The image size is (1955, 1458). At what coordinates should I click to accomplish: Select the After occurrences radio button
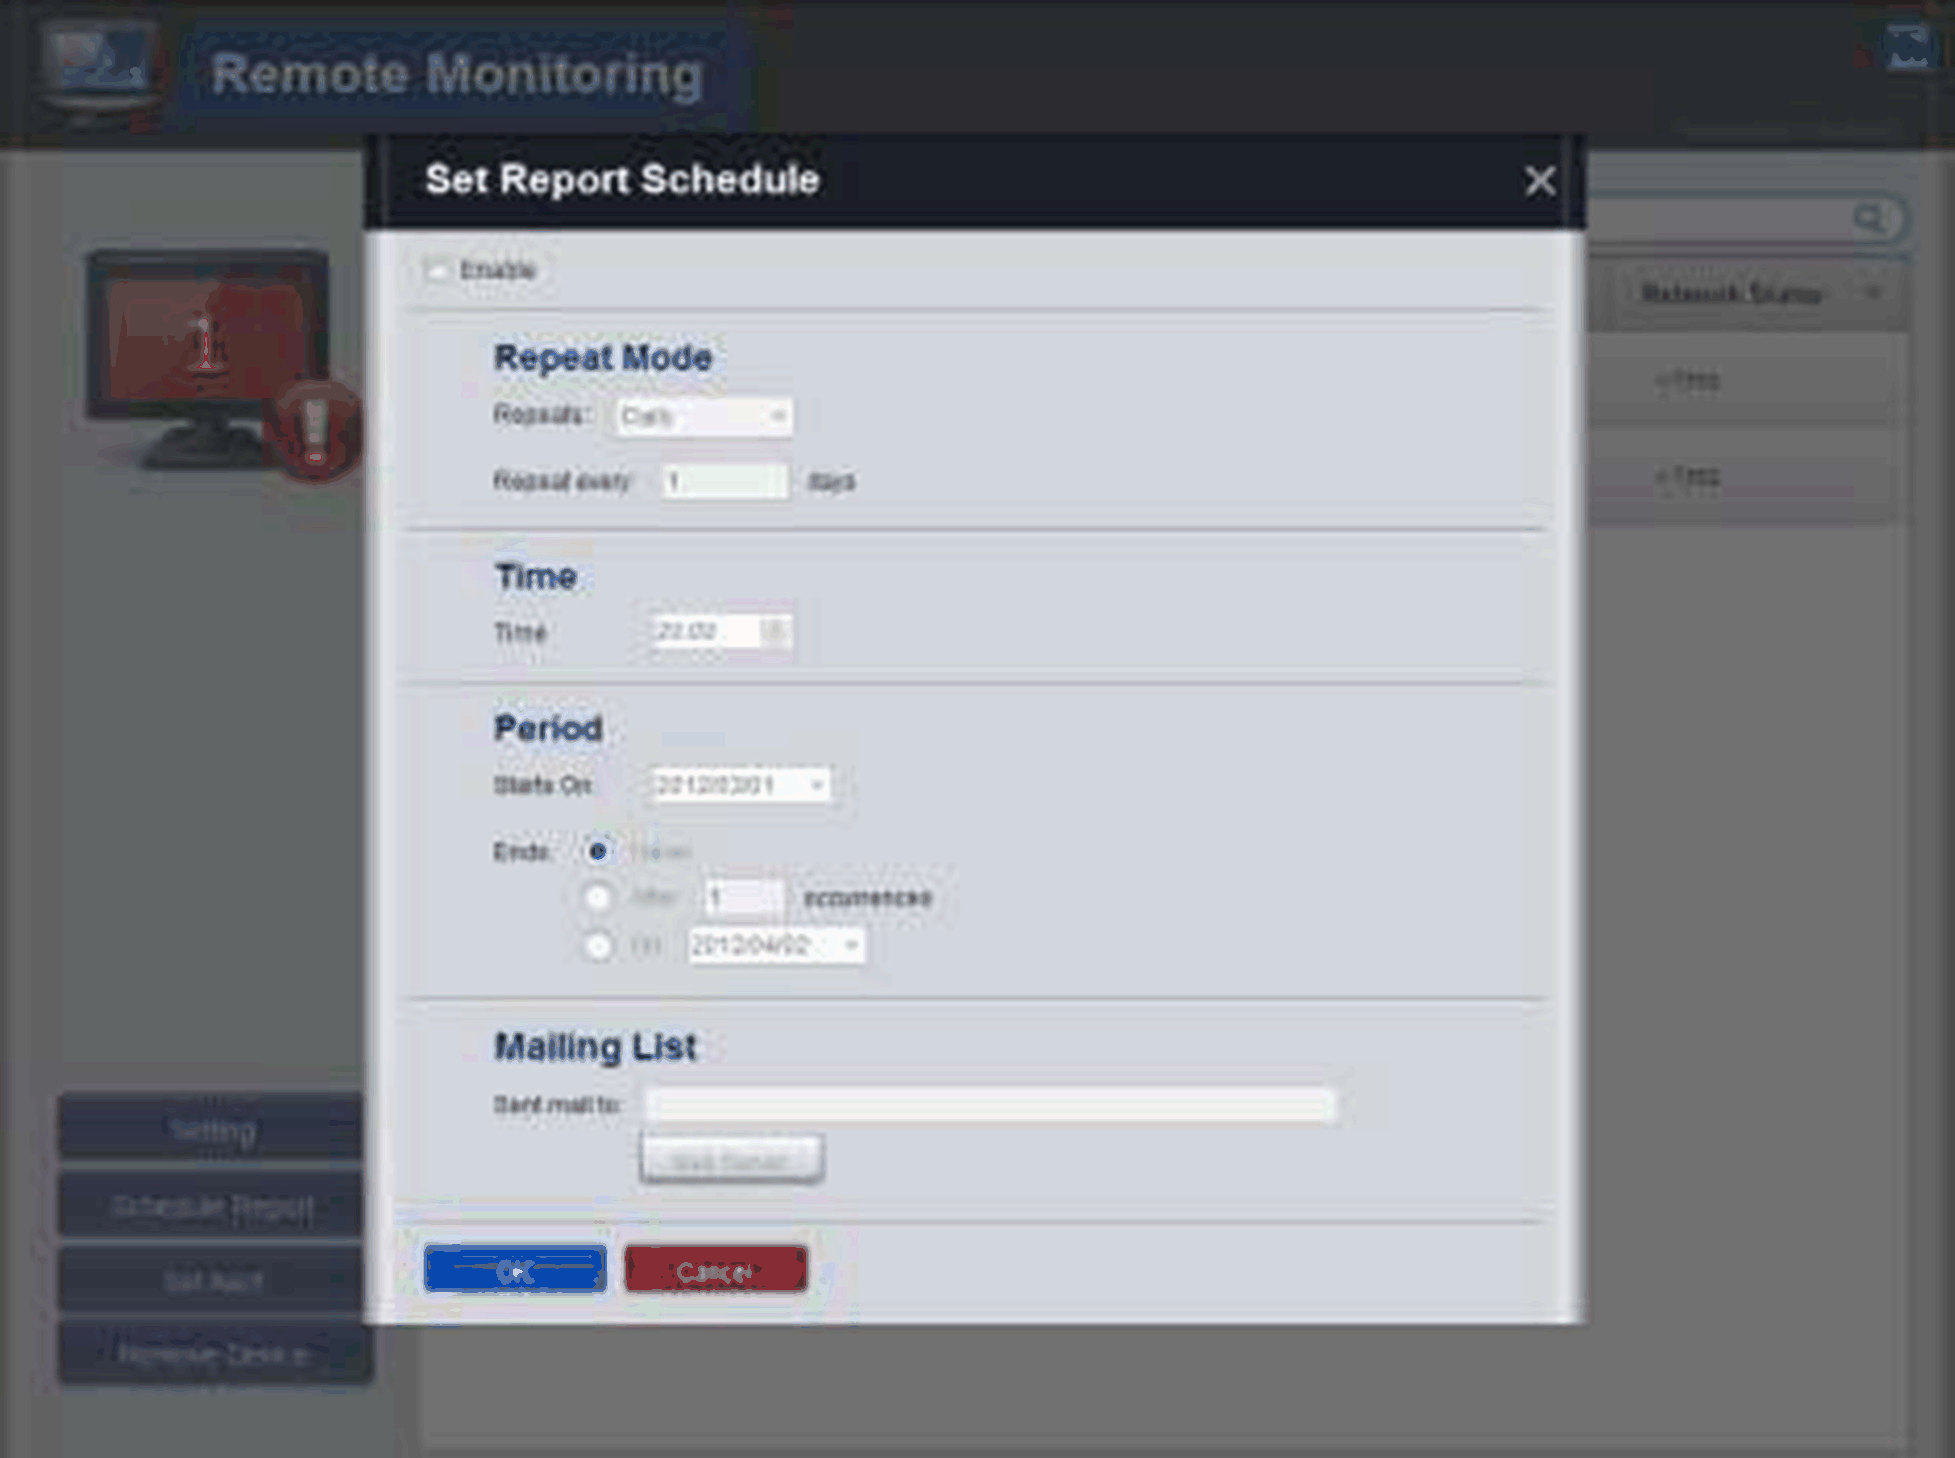[598, 897]
